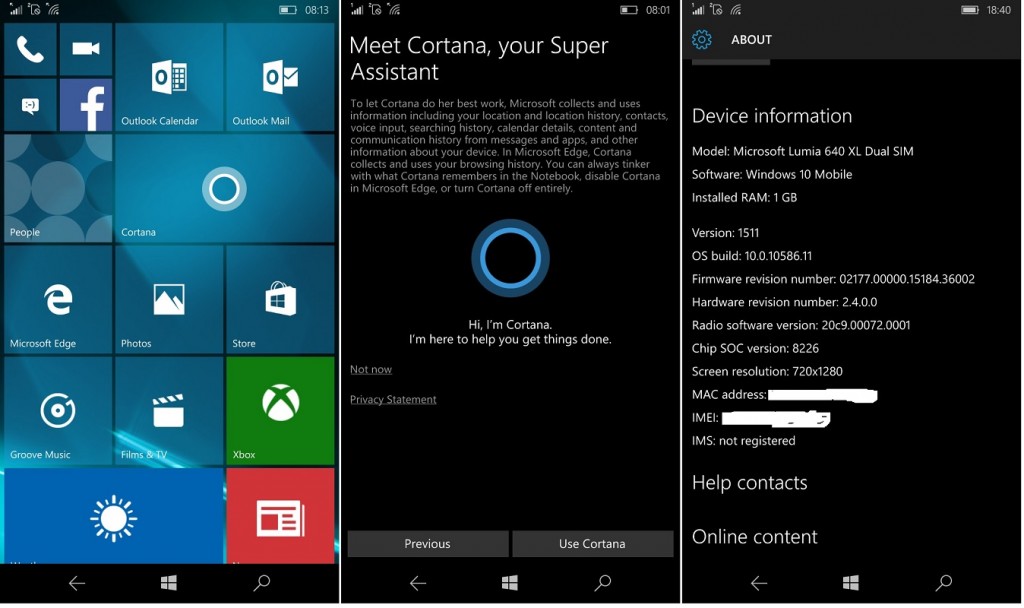Tap Search magnifier on the About screen
The height and width of the screenshot is (608, 1024).
pyautogui.click(x=944, y=583)
